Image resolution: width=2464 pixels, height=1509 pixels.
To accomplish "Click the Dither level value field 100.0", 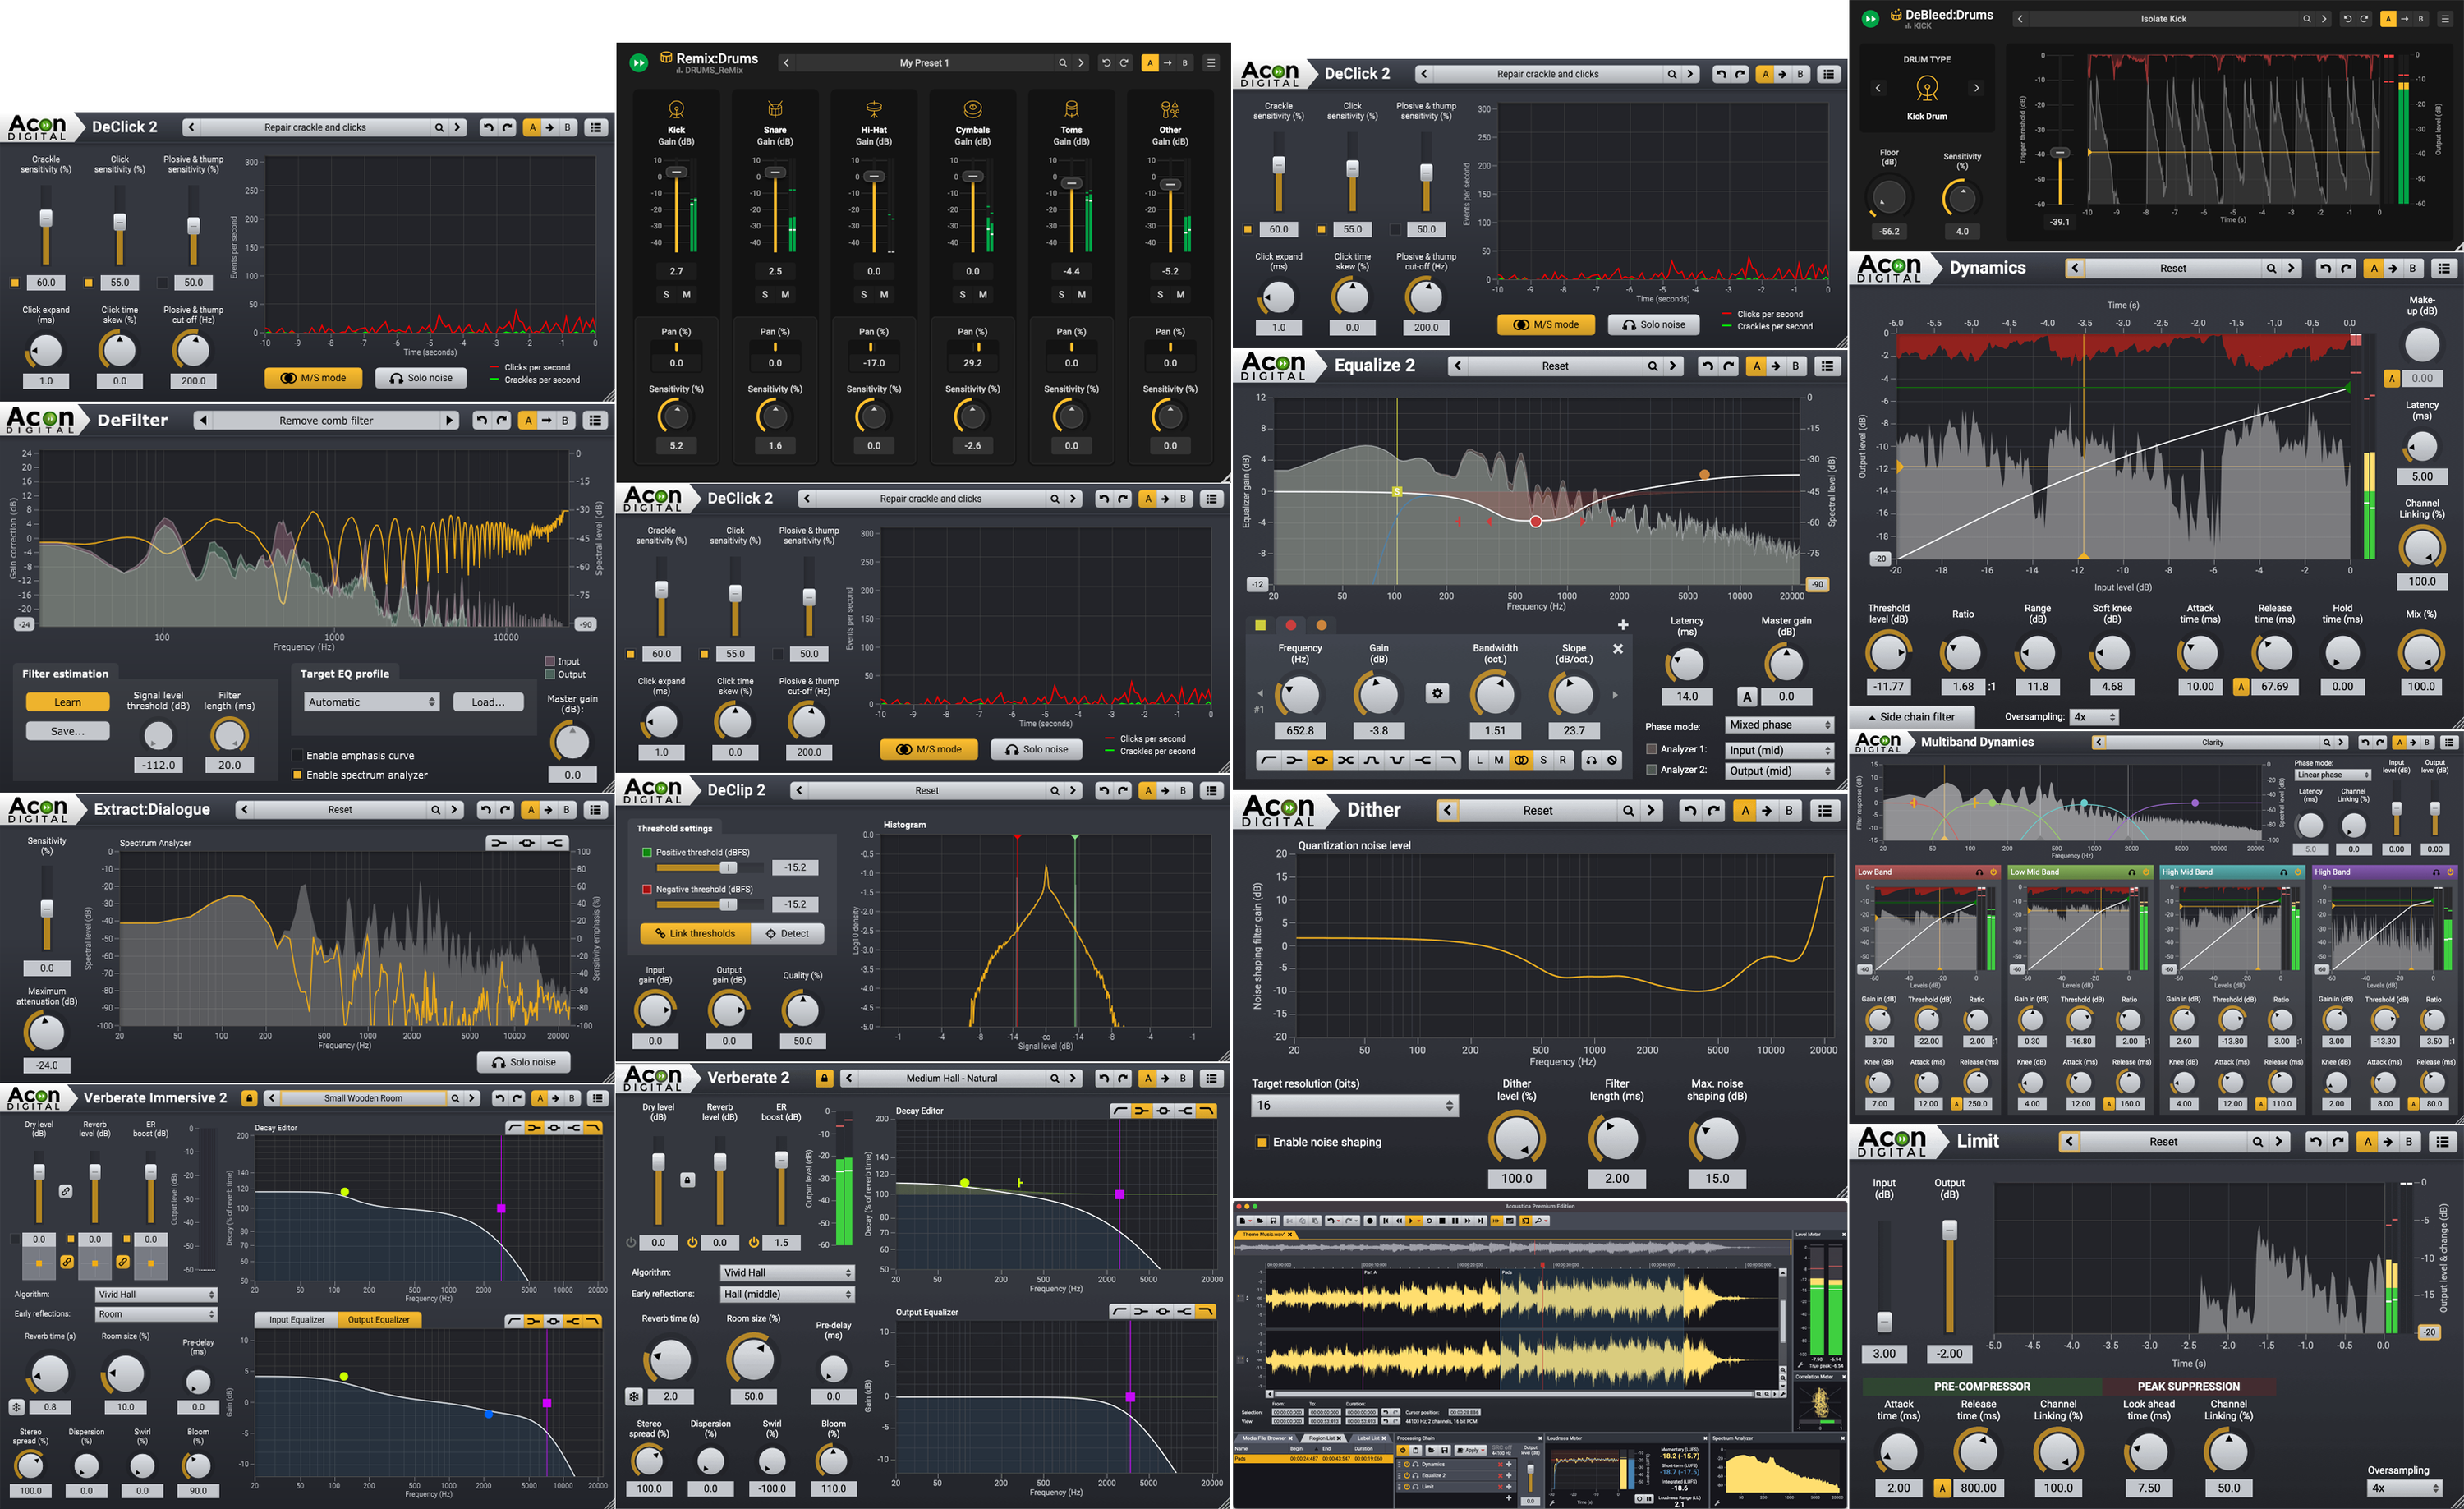I will 1516,1179.
